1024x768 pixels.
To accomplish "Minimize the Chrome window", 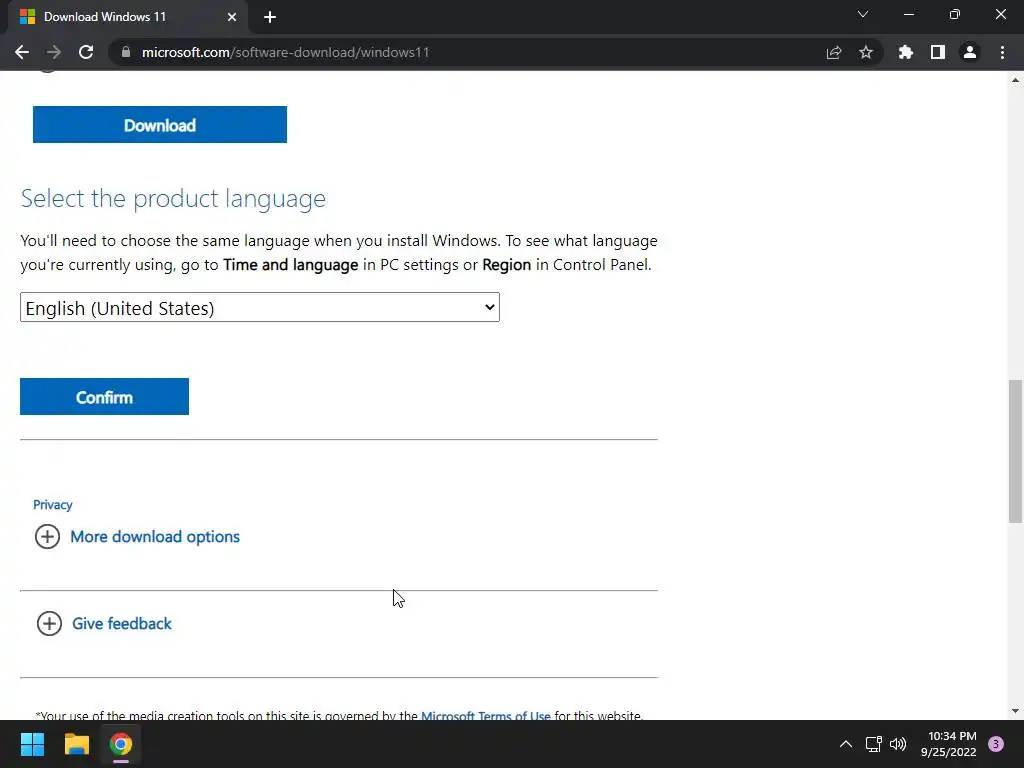I will [x=909, y=14].
